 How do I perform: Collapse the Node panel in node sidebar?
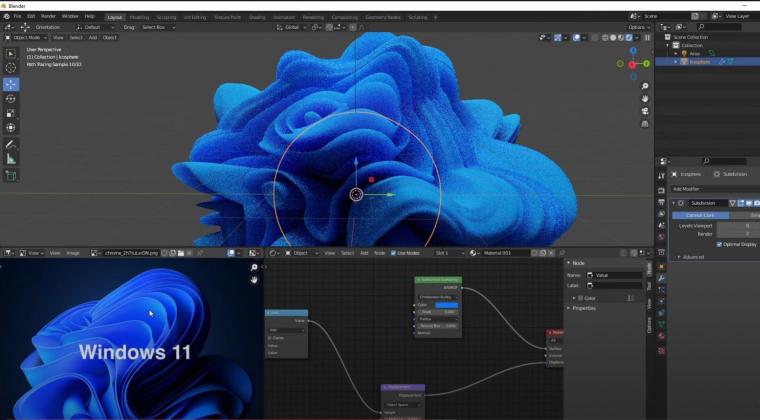coord(577,263)
